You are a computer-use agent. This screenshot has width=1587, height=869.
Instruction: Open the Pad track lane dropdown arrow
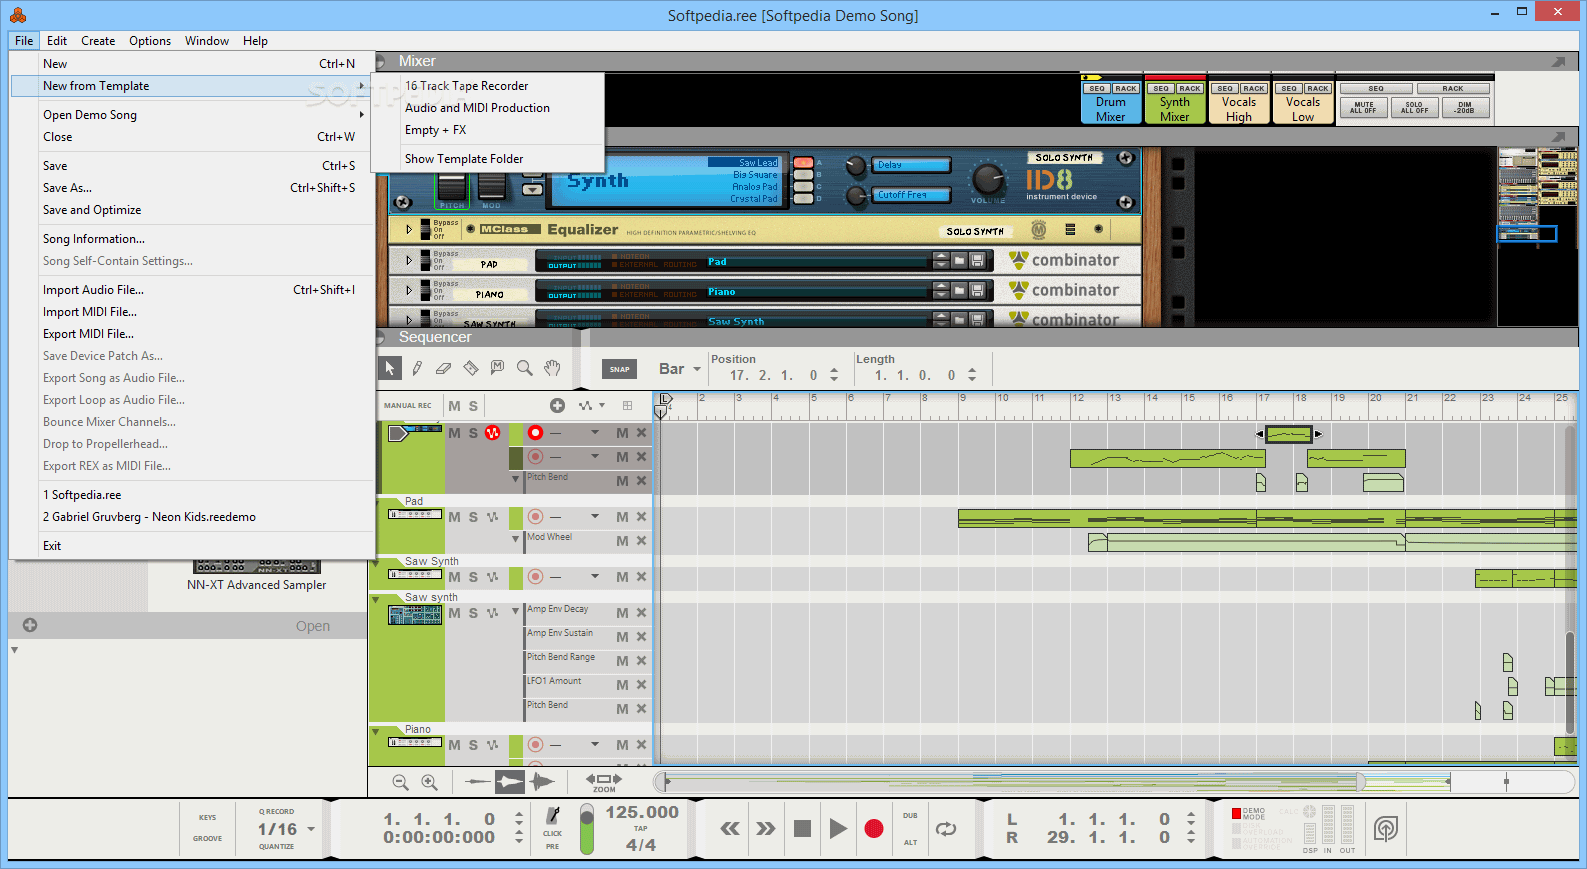[x=595, y=516]
